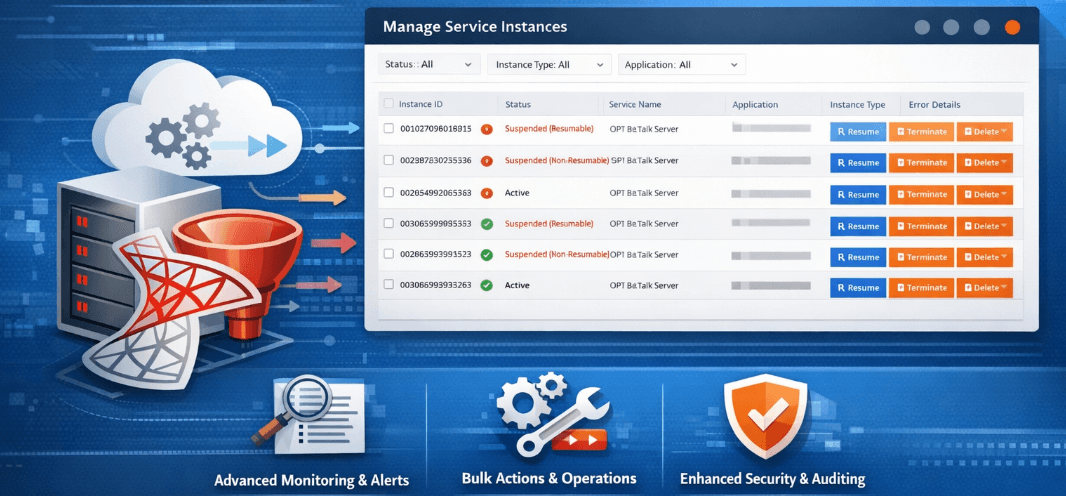
Task: Click the Manage Service Instances window title
Action: pos(475,28)
